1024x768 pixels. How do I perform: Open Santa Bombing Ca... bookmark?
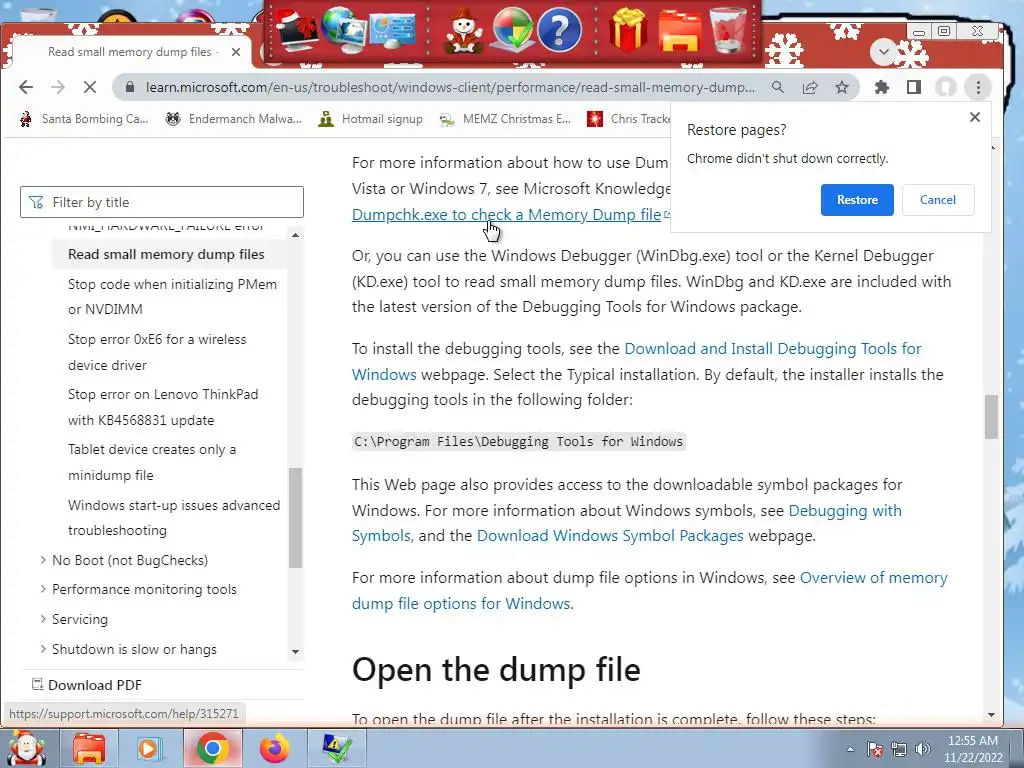84,119
